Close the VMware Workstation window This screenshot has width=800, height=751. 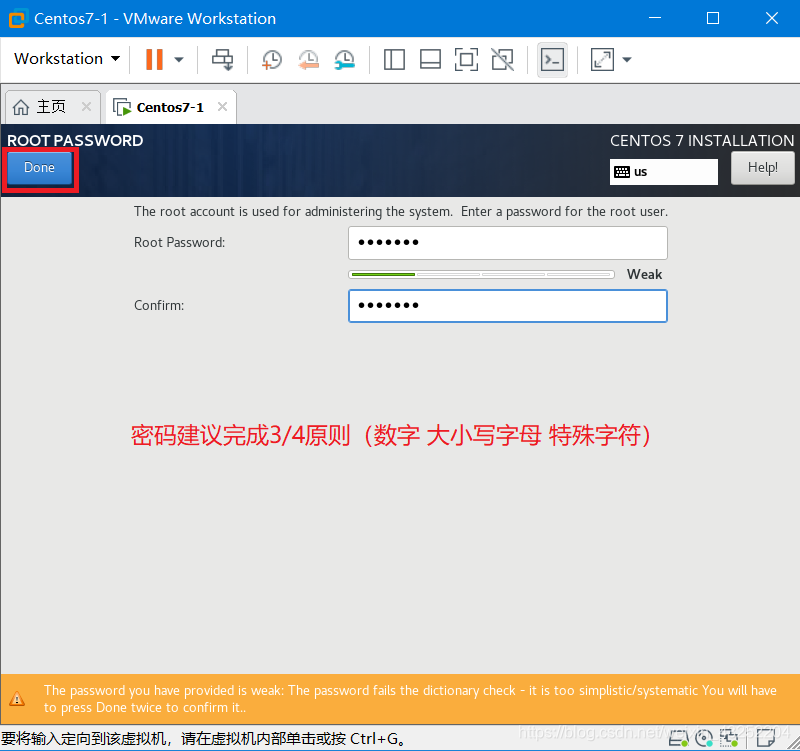click(x=772, y=18)
